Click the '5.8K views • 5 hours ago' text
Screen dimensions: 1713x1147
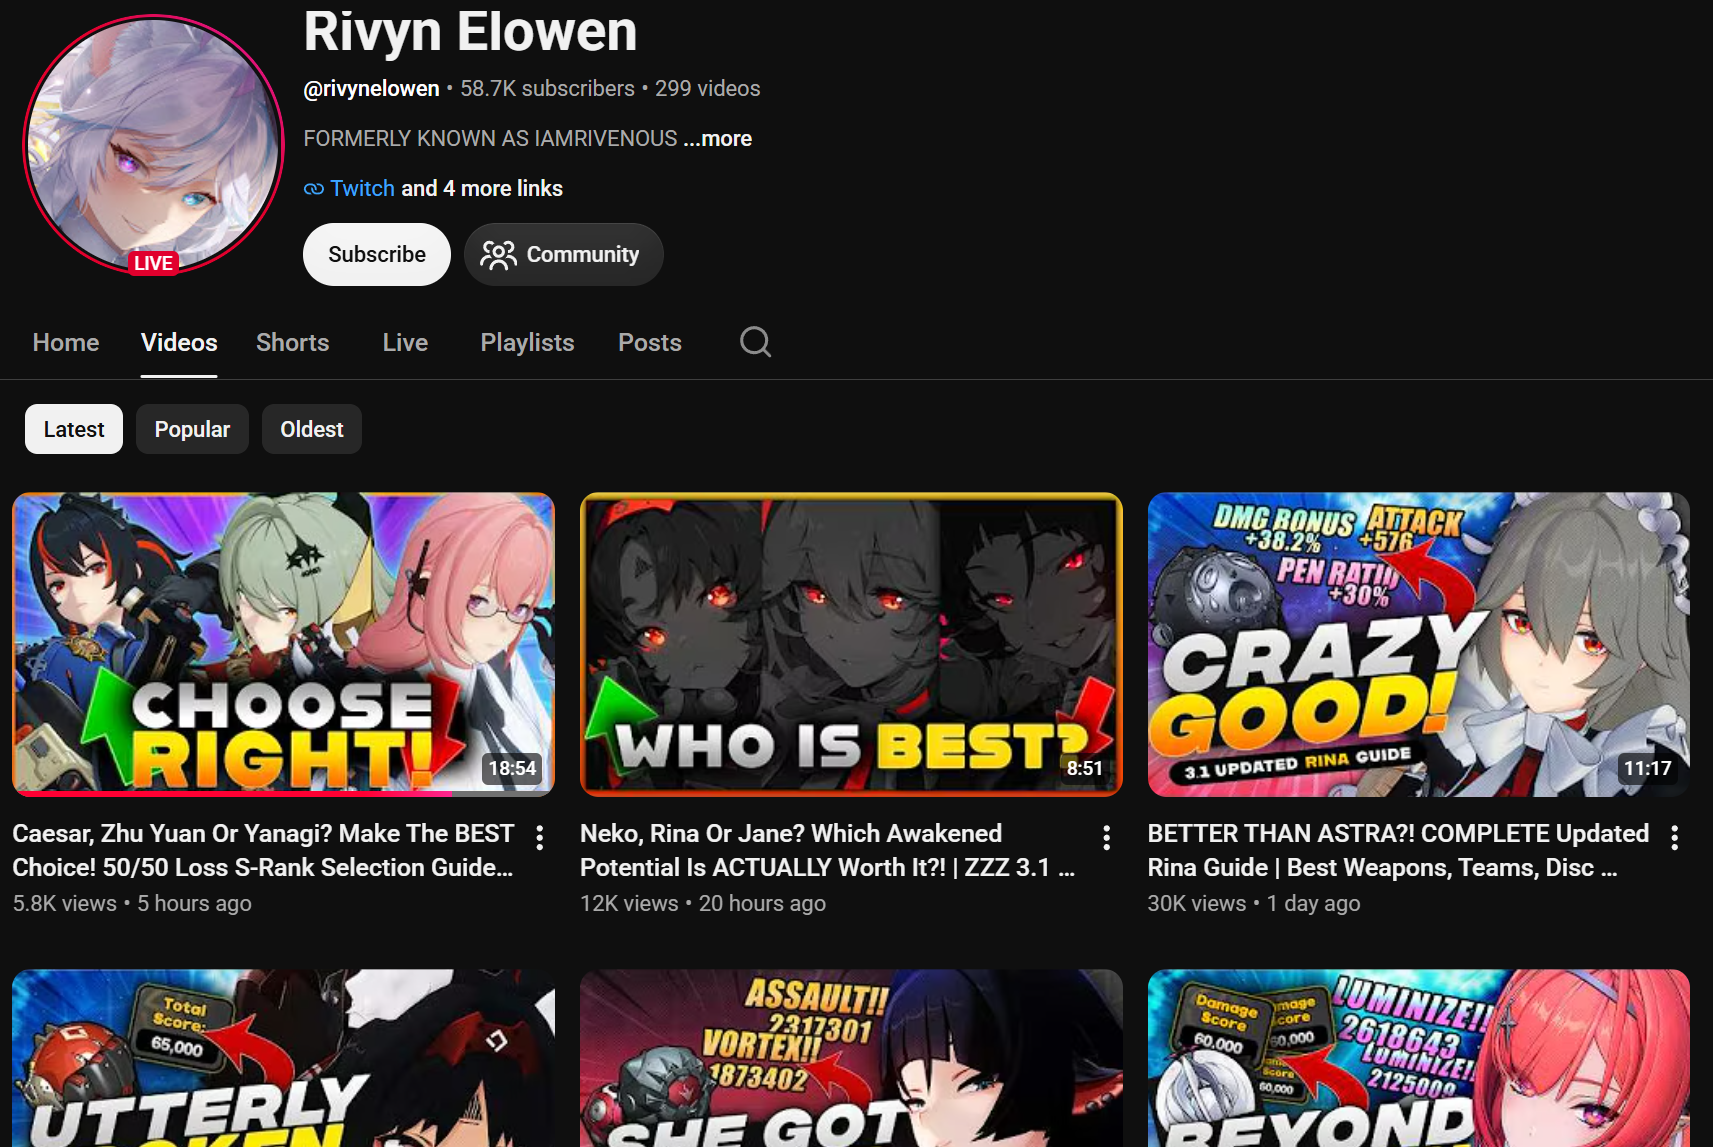tap(132, 904)
